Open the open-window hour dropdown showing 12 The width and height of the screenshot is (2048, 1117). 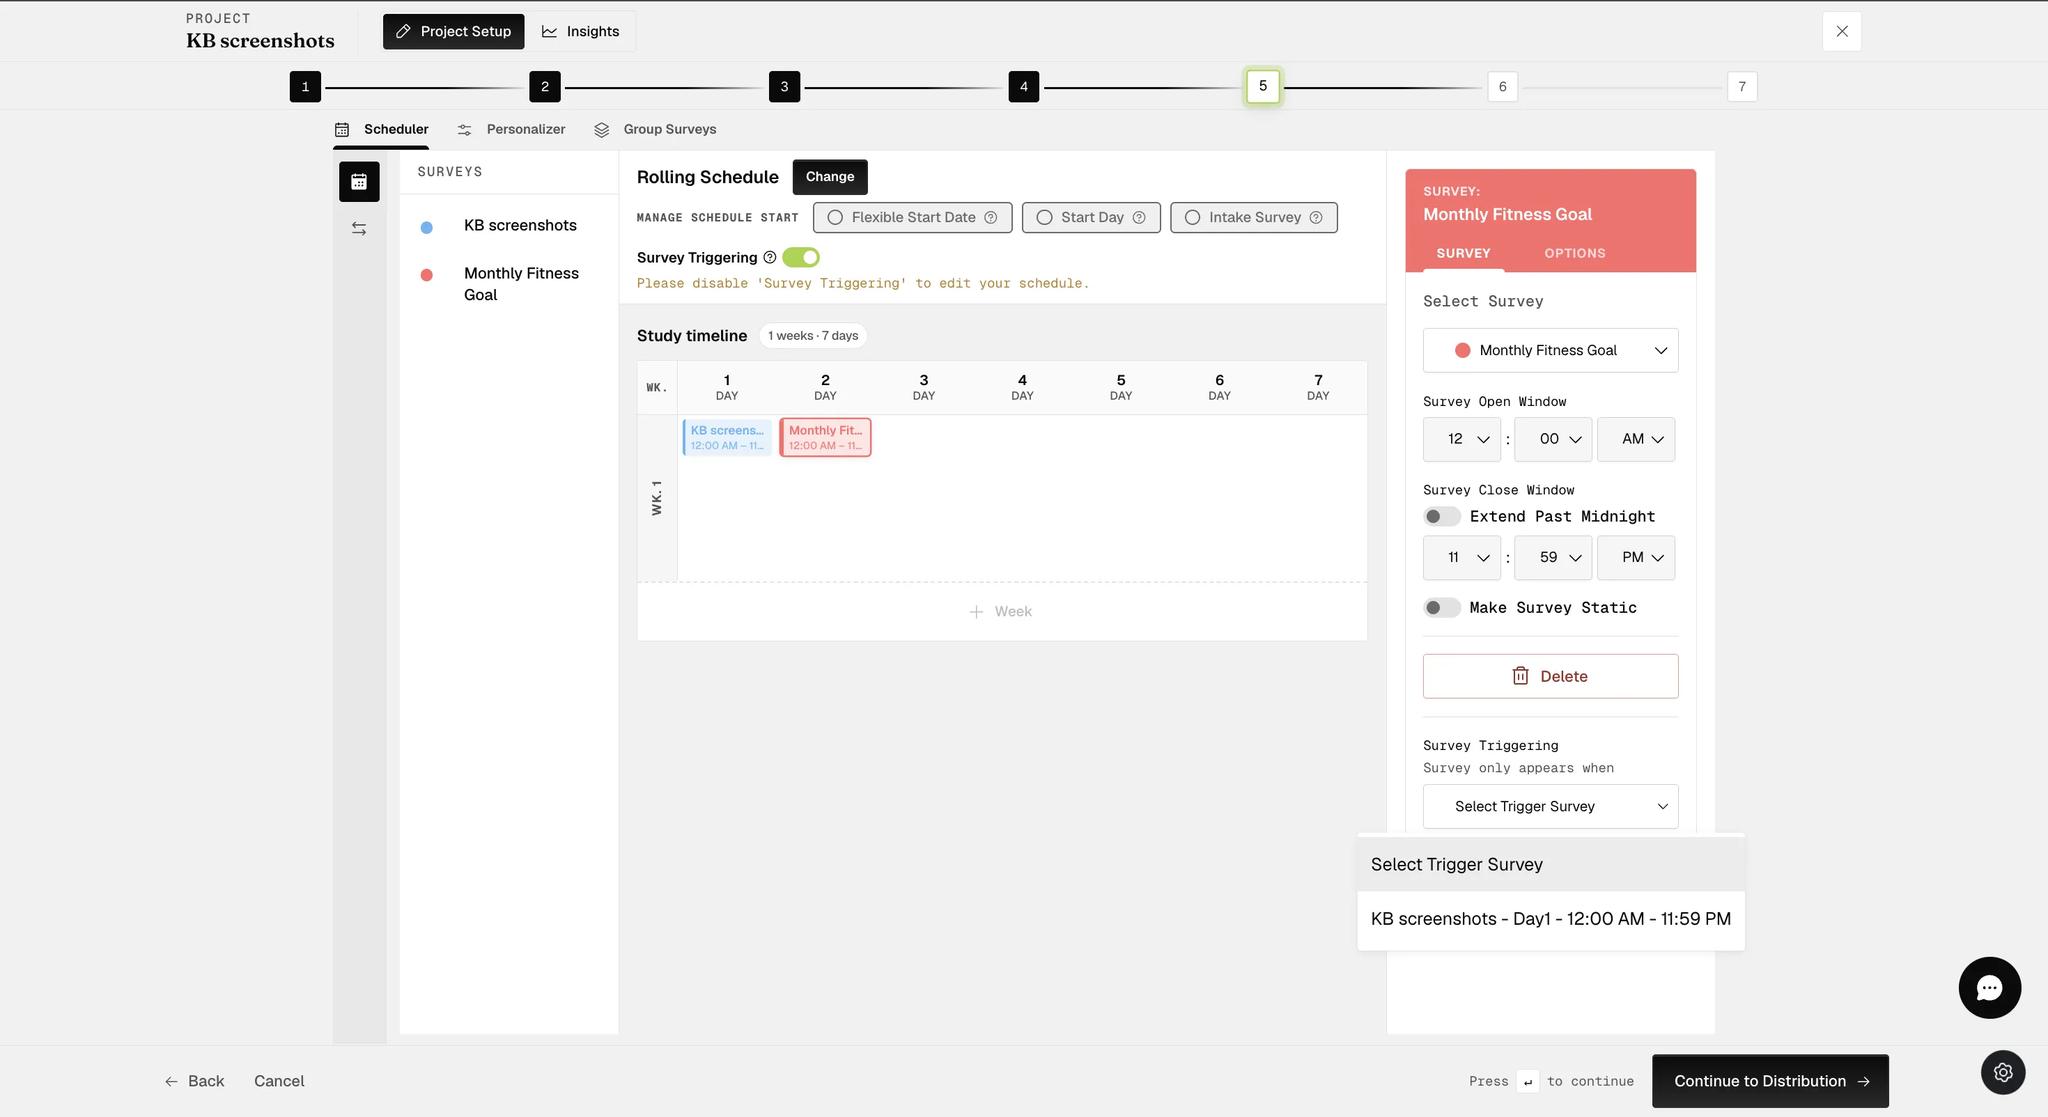(1462, 439)
